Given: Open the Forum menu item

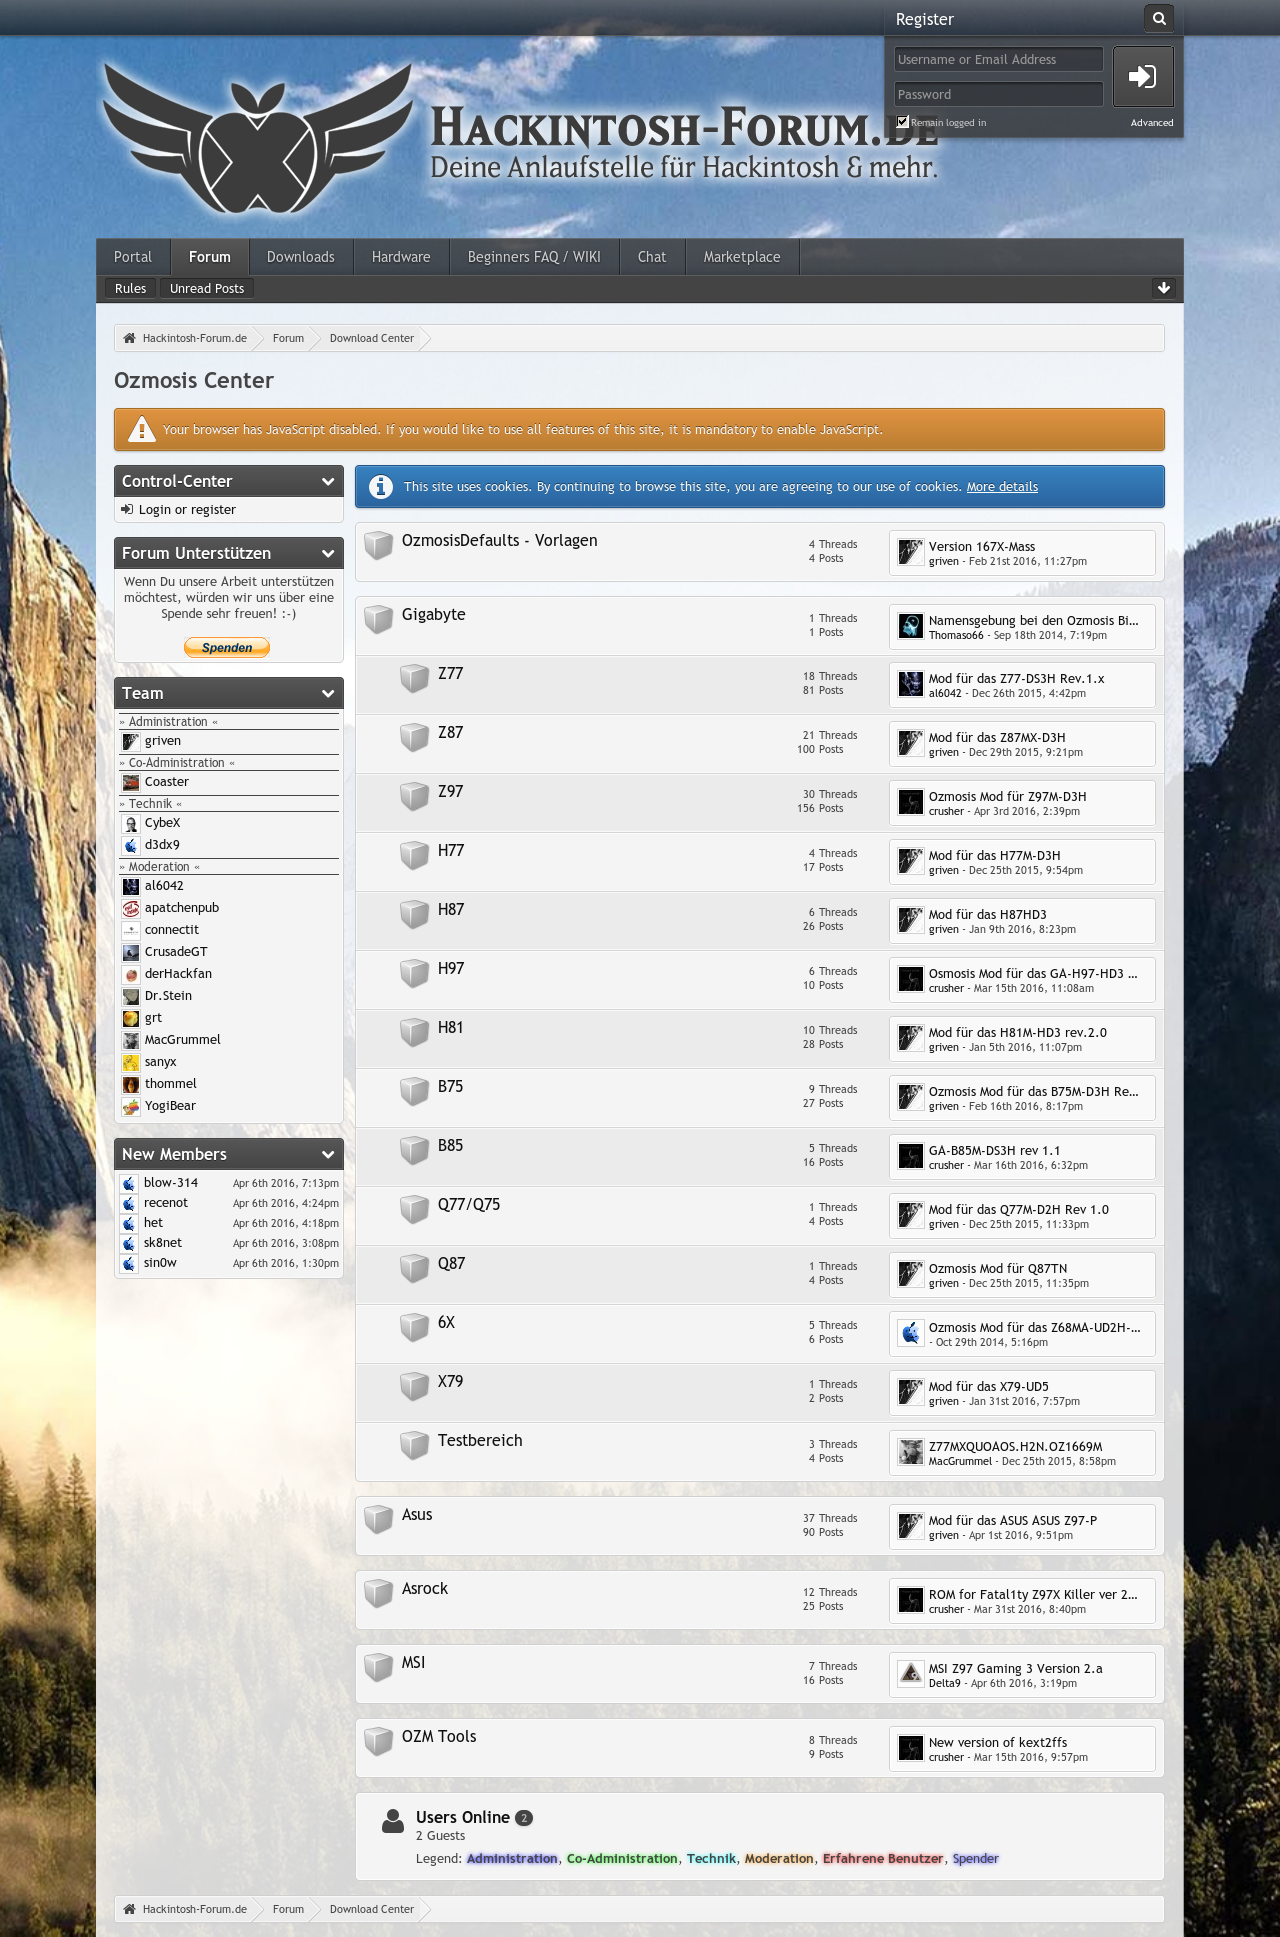Looking at the screenshot, I should tap(210, 257).
